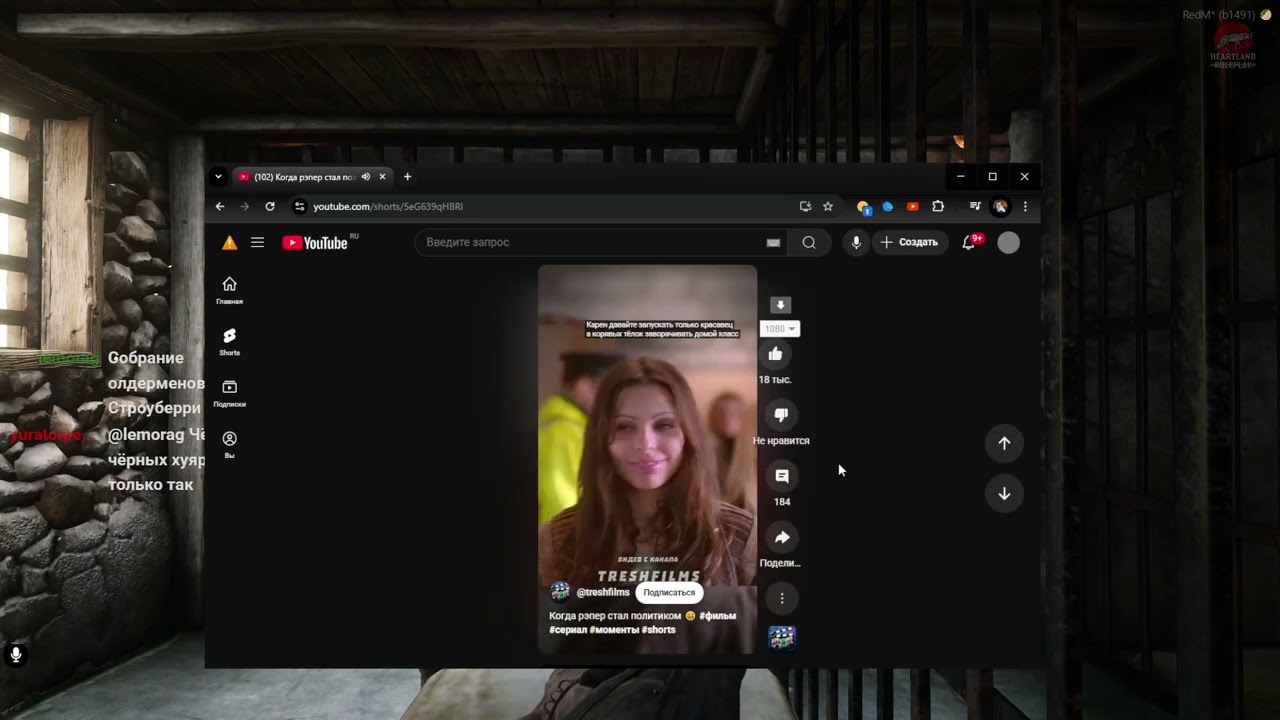The width and height of the screenshot is (1280, 720).
Task: Click the orange warning triangle icon
Action: 229,242
